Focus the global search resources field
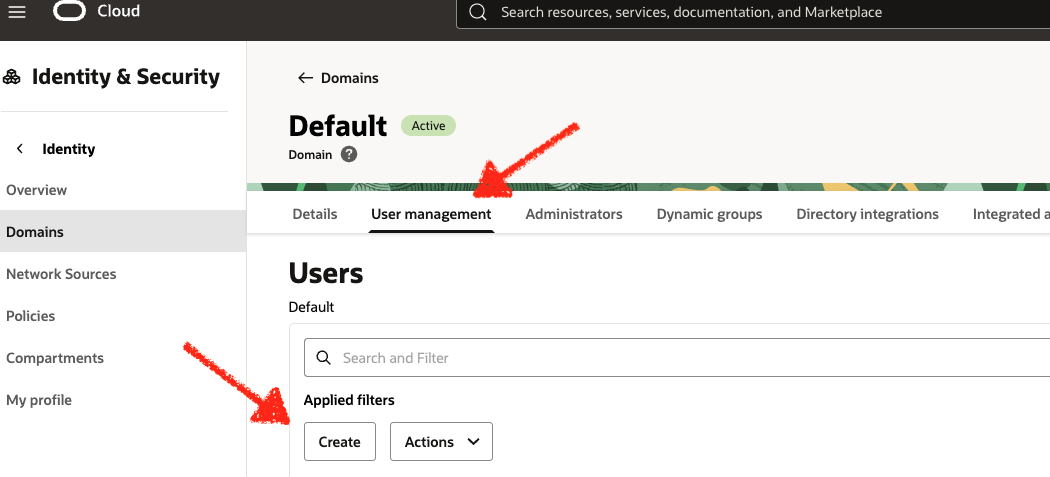Viewport: 1050px width, 477px height. 753,13
